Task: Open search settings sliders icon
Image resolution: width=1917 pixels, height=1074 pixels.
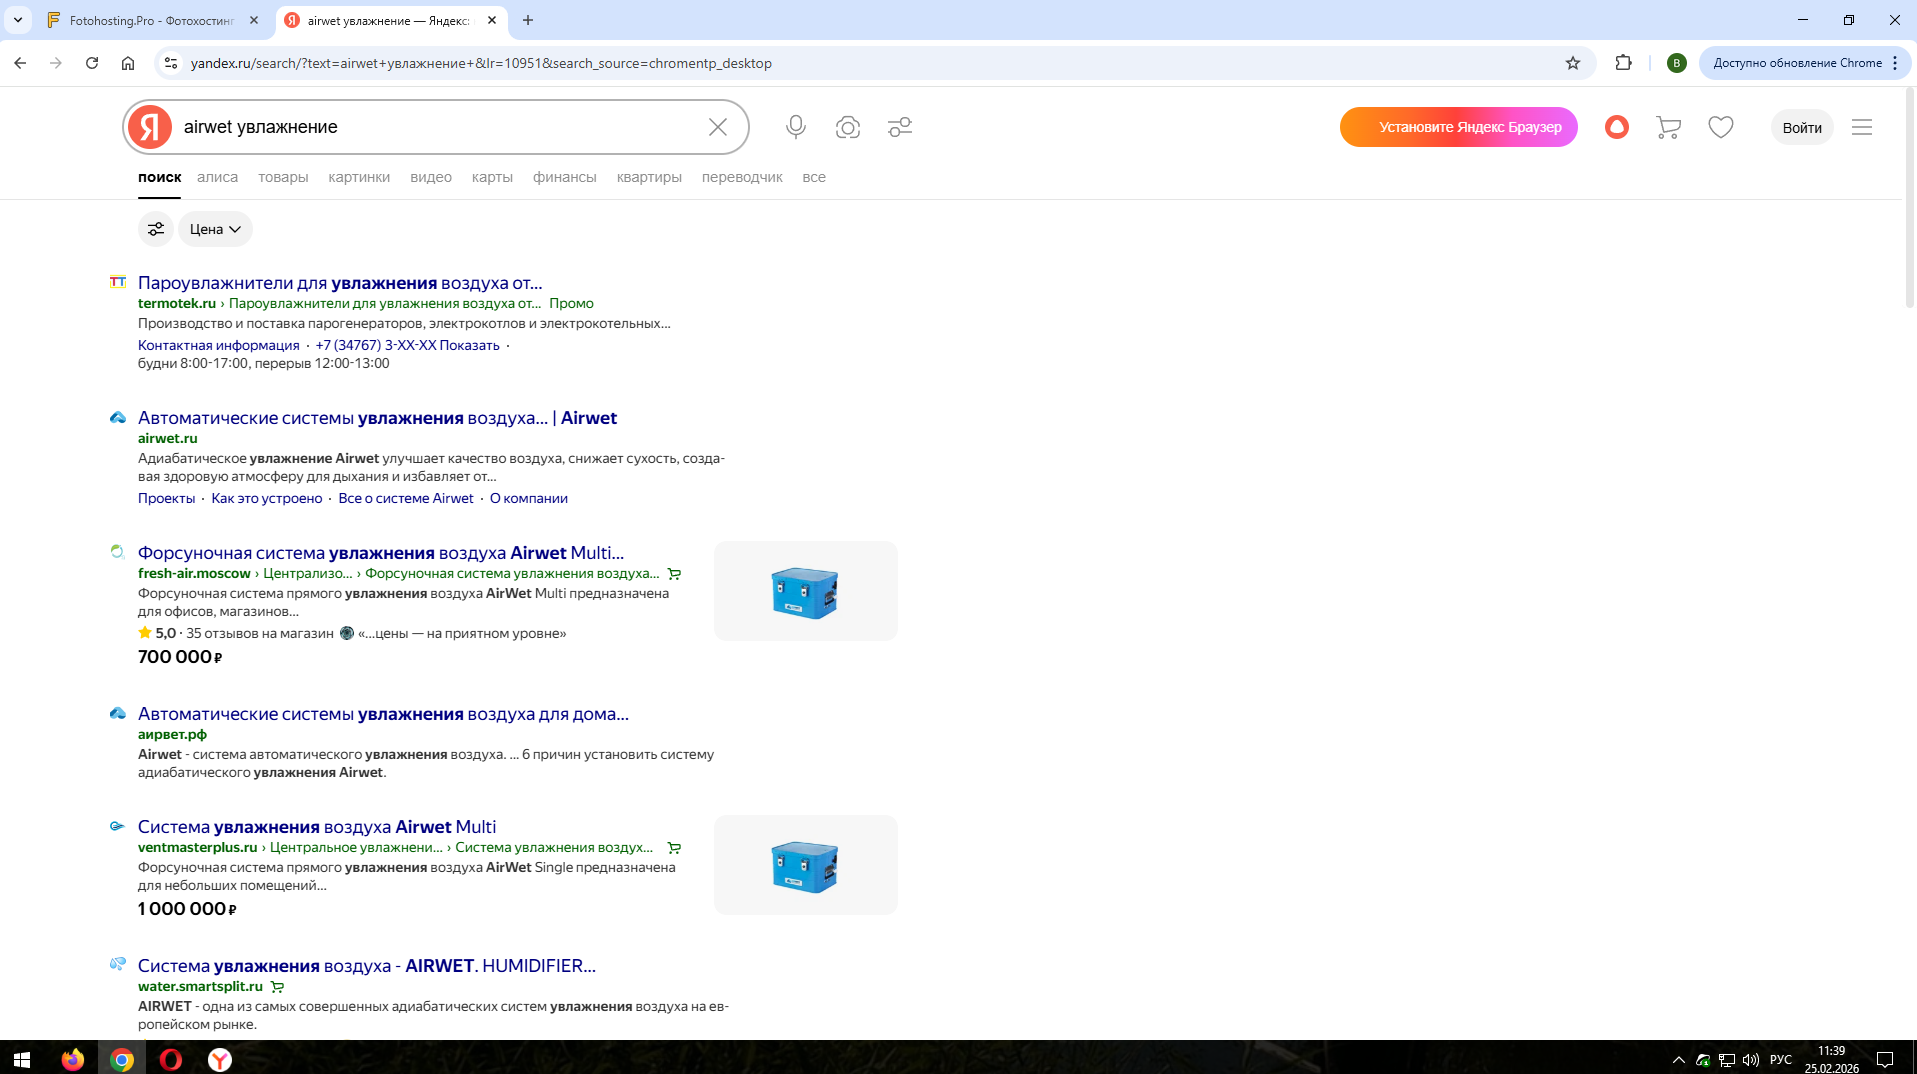Action: (x=899, y=127)
